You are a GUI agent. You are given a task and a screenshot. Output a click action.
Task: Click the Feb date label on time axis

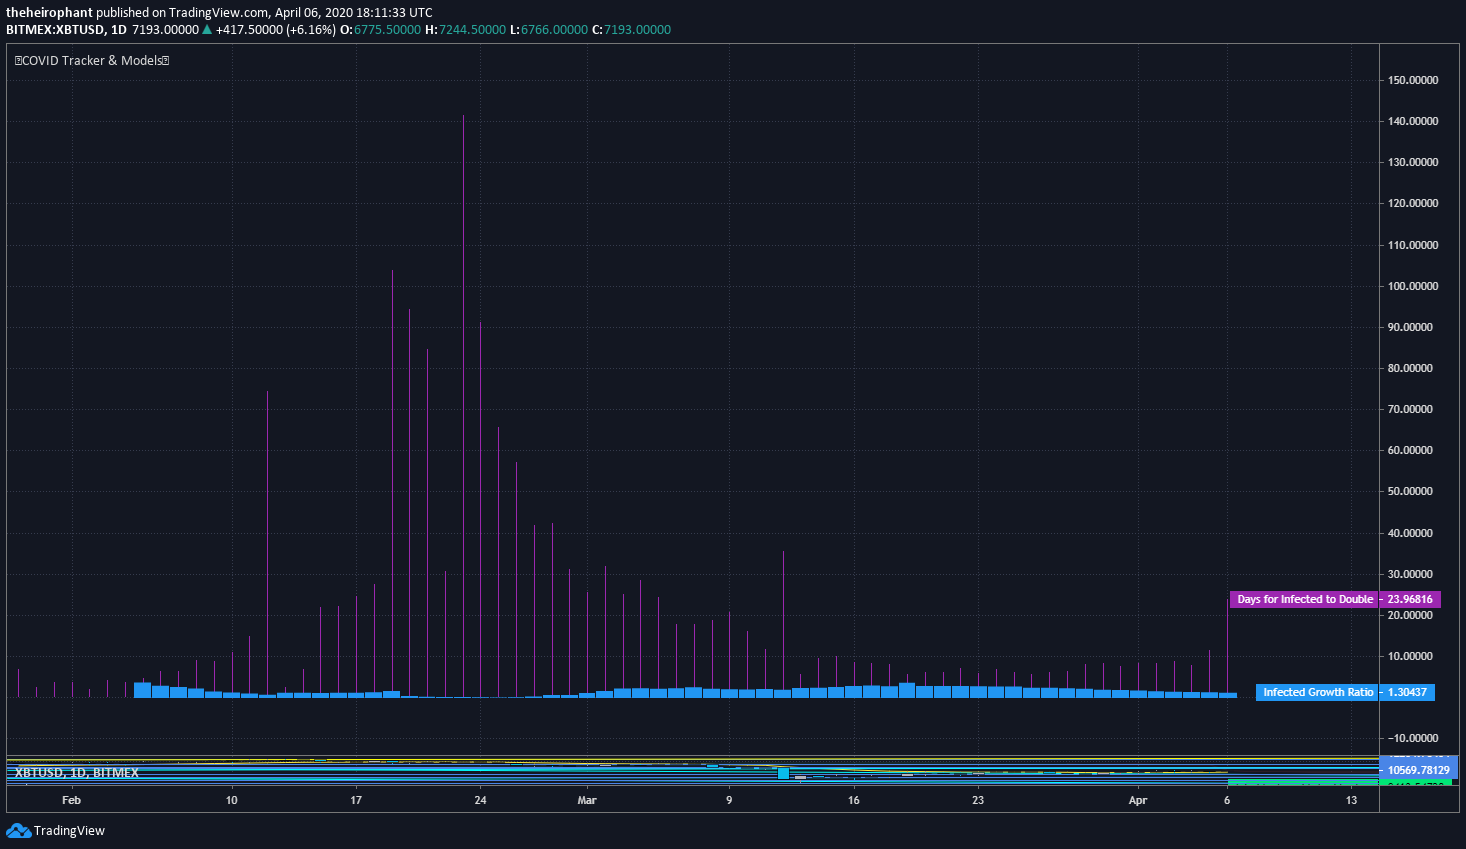pyautogui.click(x=71, y=800)
